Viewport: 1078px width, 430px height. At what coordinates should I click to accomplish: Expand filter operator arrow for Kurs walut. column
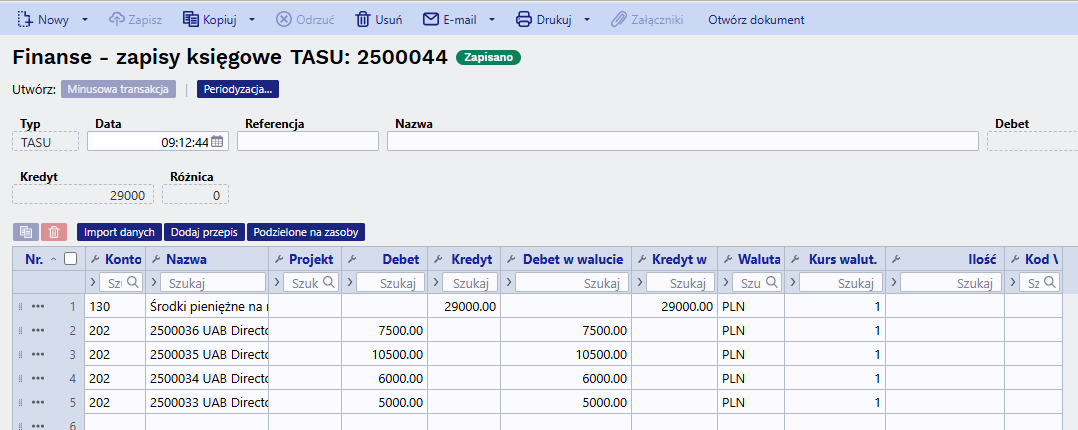click(791, 282)
